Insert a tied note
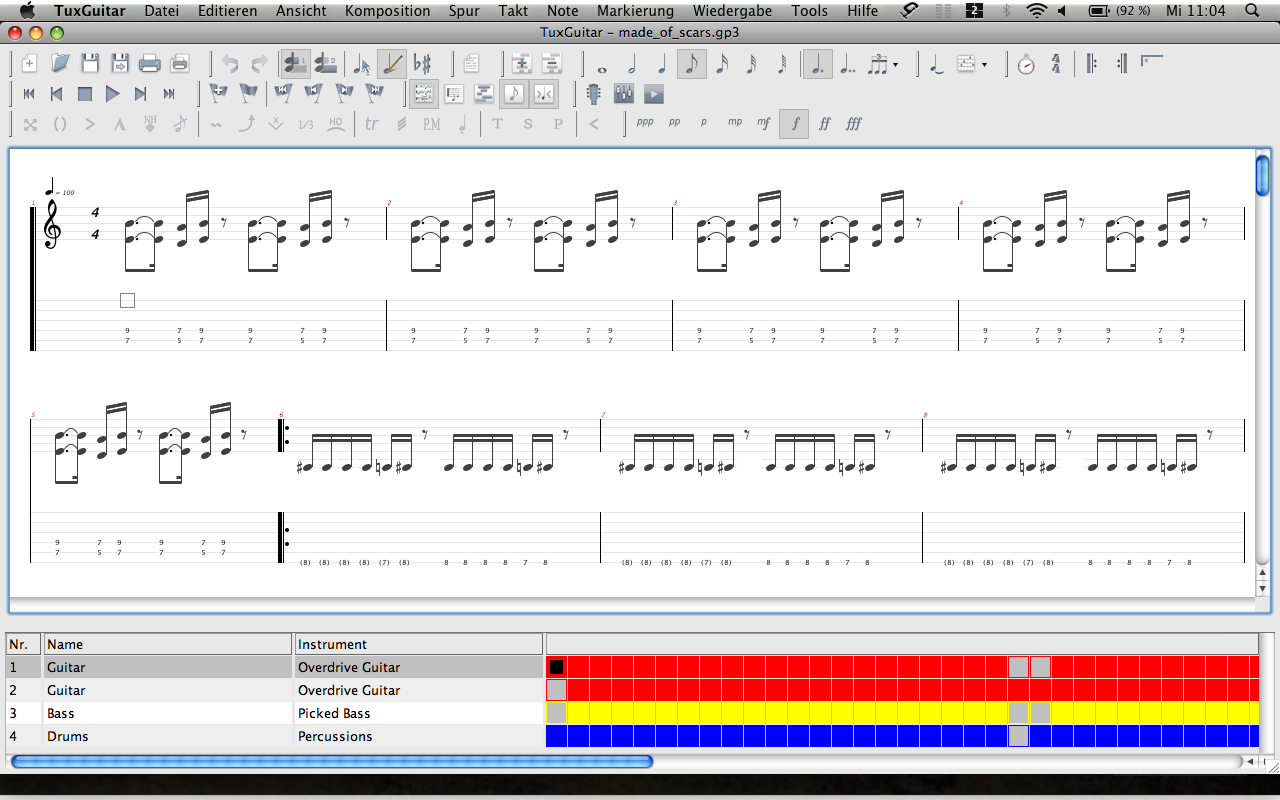 click(x=936, y=64)
